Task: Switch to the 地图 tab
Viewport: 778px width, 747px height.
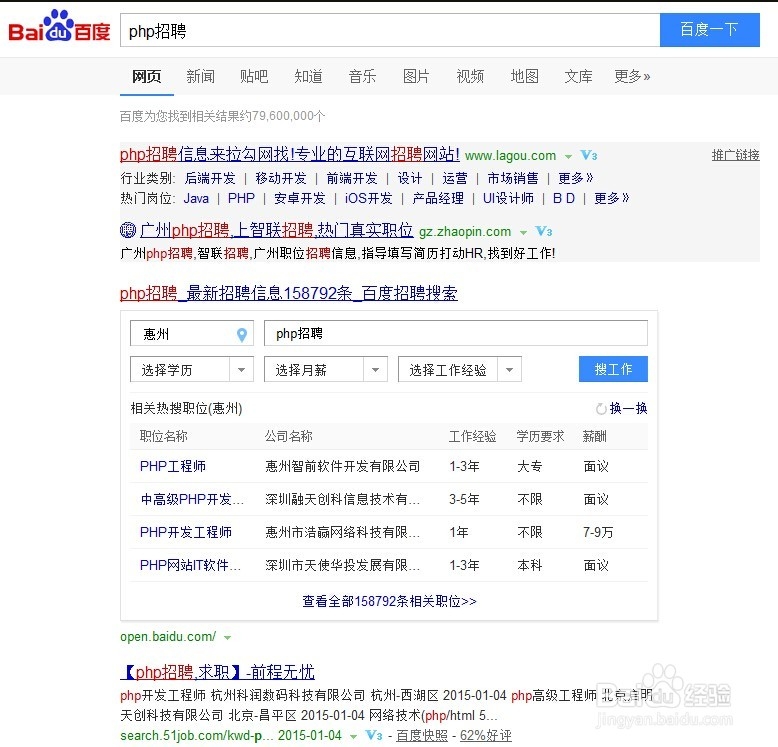Action: click(524, 76)
